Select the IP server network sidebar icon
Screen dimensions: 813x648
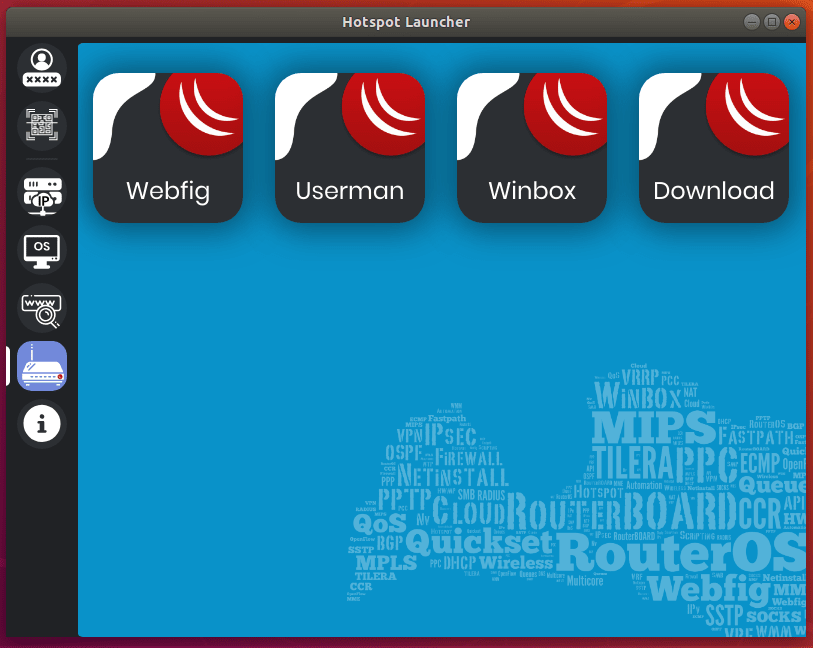point(41,192)
